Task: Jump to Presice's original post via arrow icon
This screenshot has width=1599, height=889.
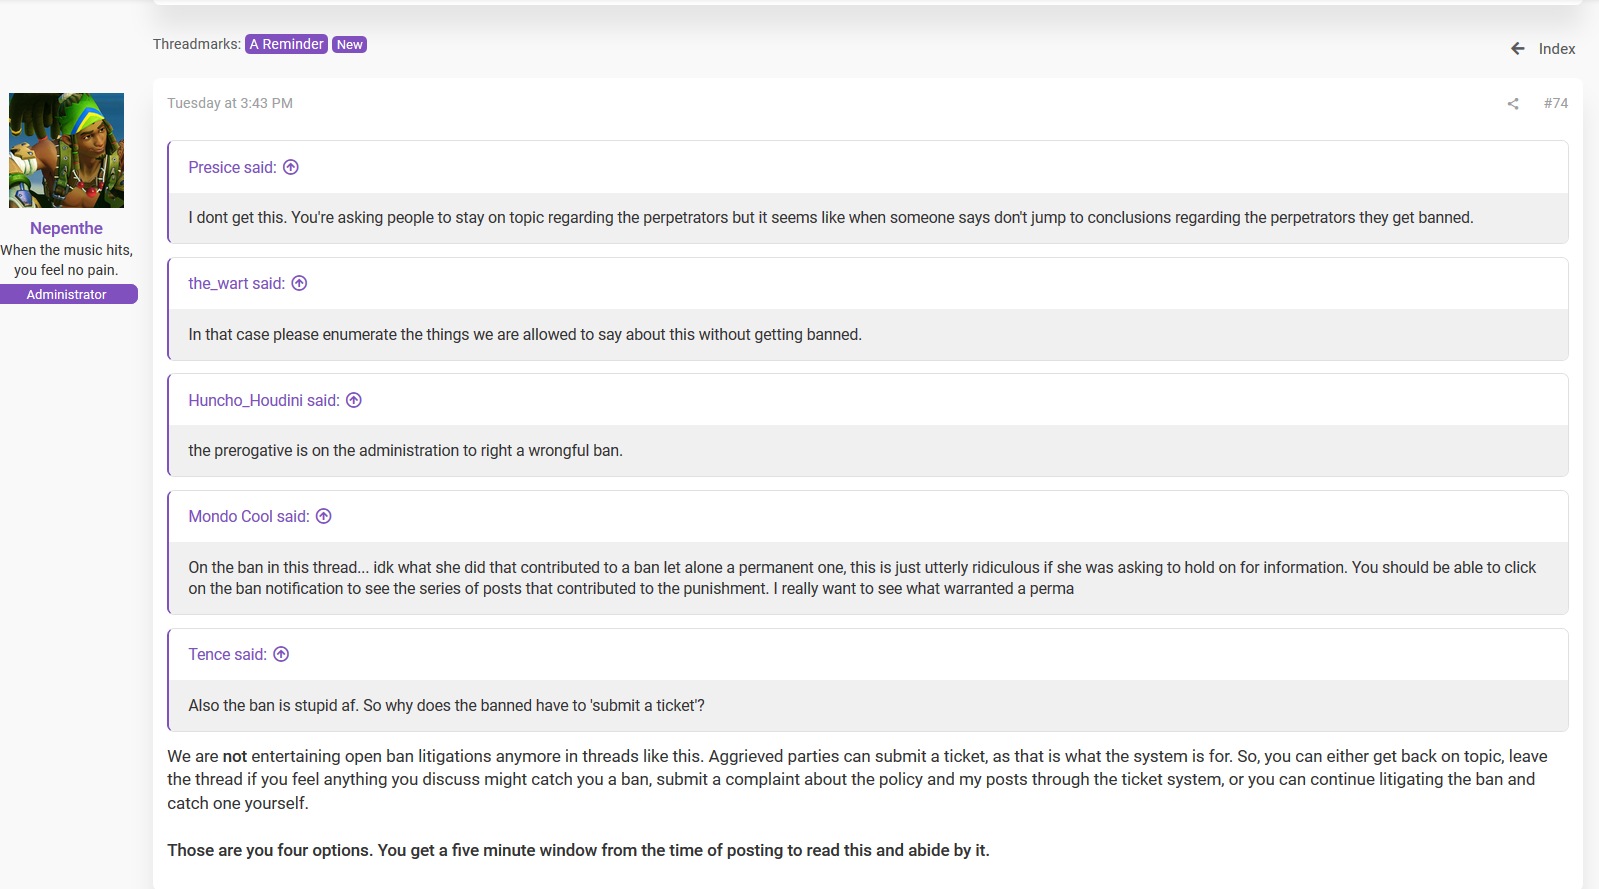Action: (291, 167)
